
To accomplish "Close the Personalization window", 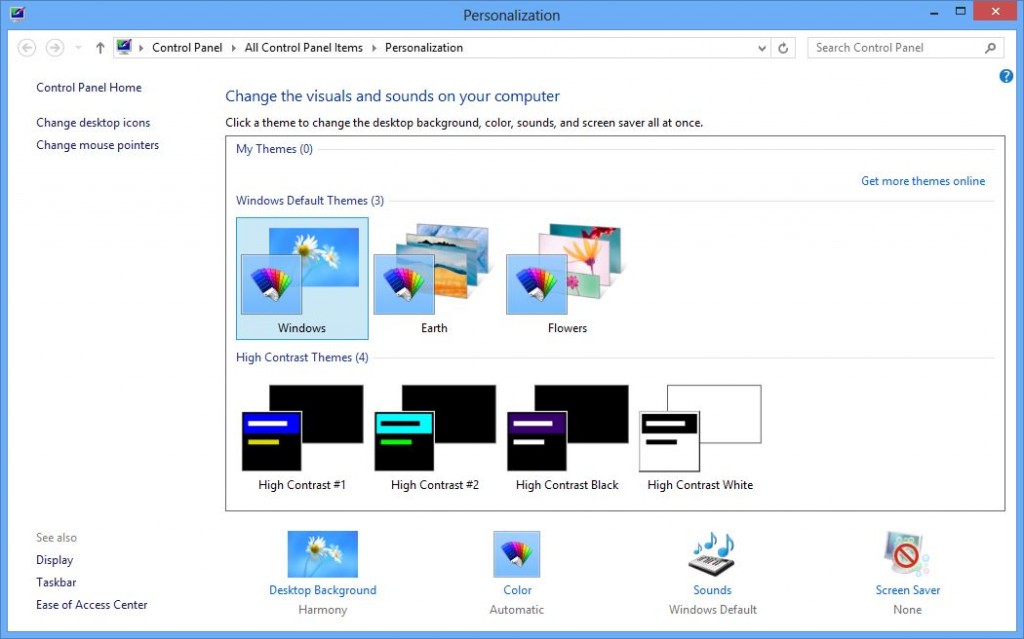I will pyautogui.click(x=995, y=11).
